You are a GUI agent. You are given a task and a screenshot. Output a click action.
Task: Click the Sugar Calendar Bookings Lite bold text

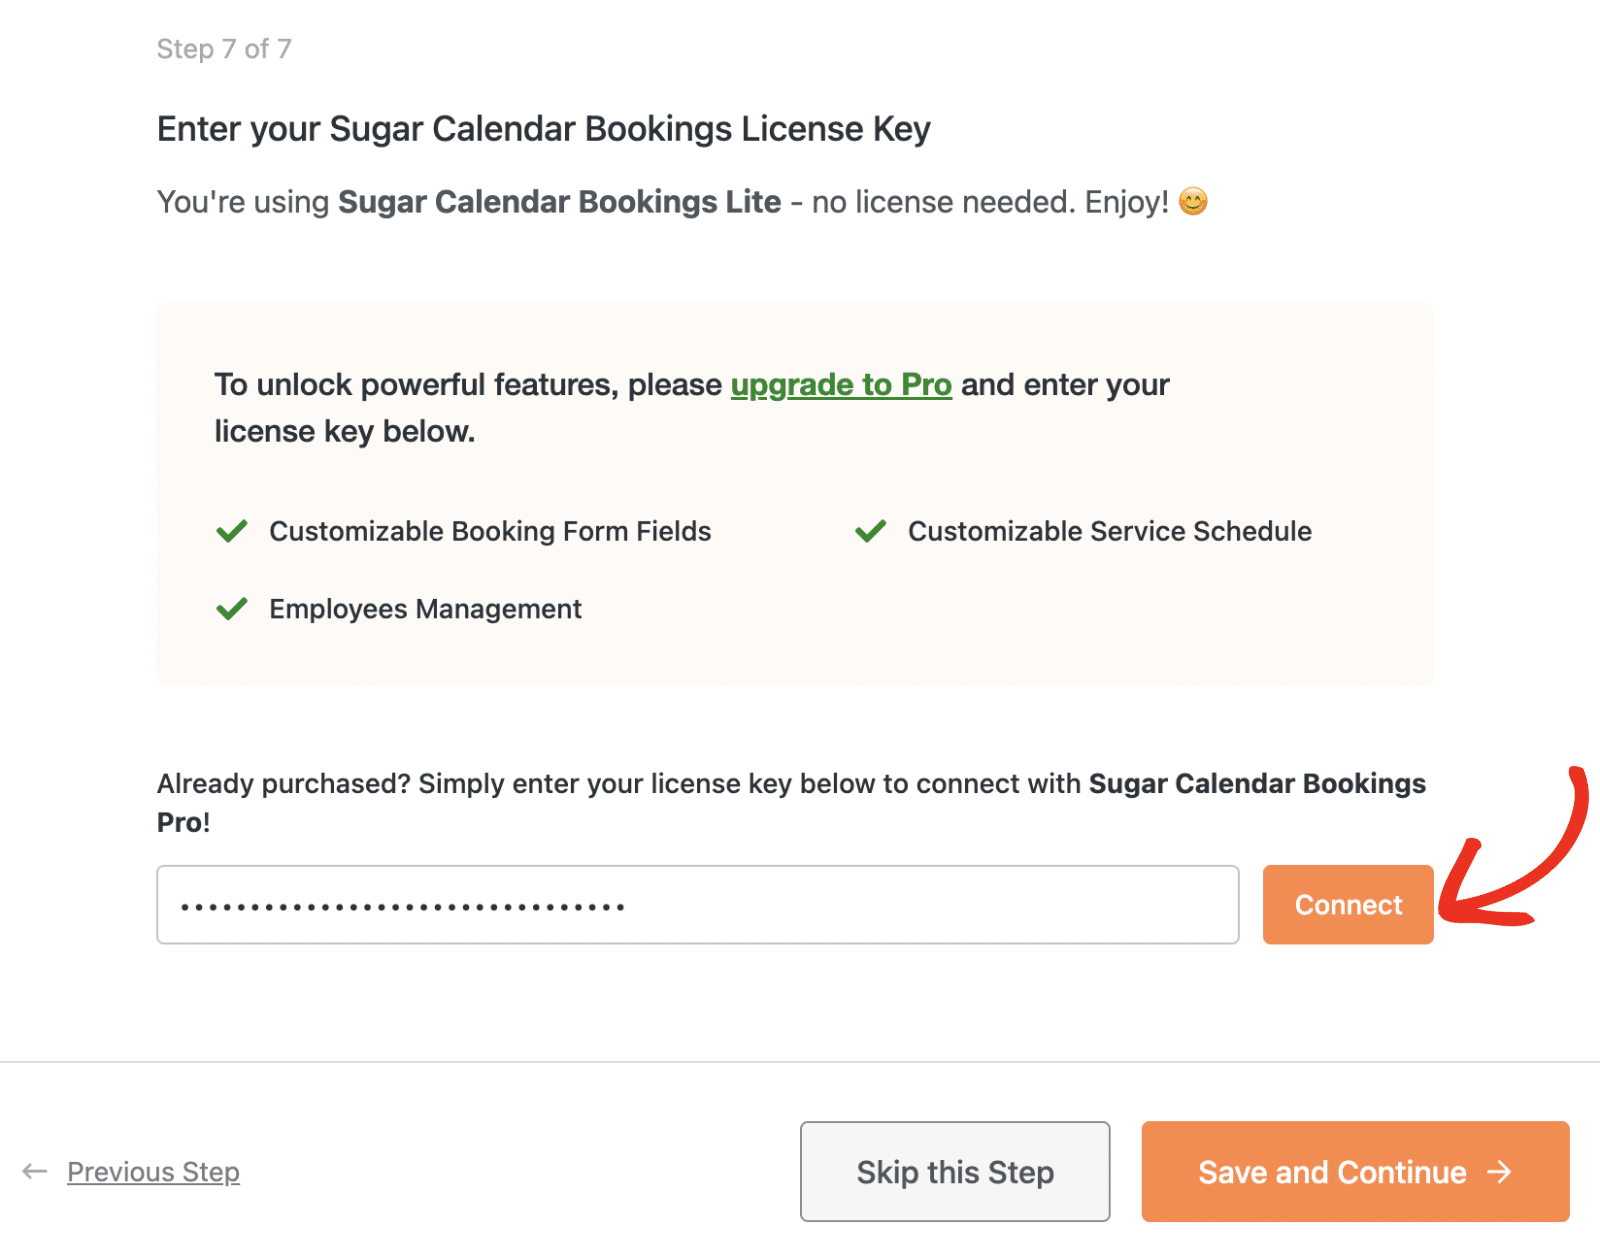(x=559, y=201)
